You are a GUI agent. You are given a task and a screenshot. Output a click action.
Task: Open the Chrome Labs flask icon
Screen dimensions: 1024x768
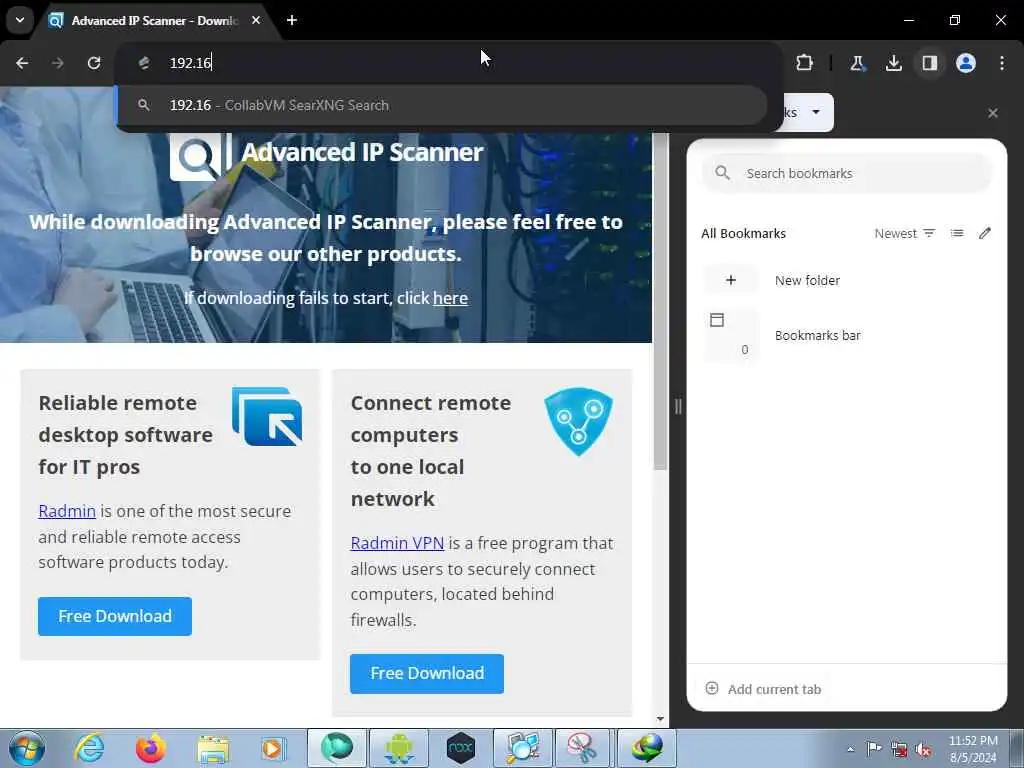point(857,63)
